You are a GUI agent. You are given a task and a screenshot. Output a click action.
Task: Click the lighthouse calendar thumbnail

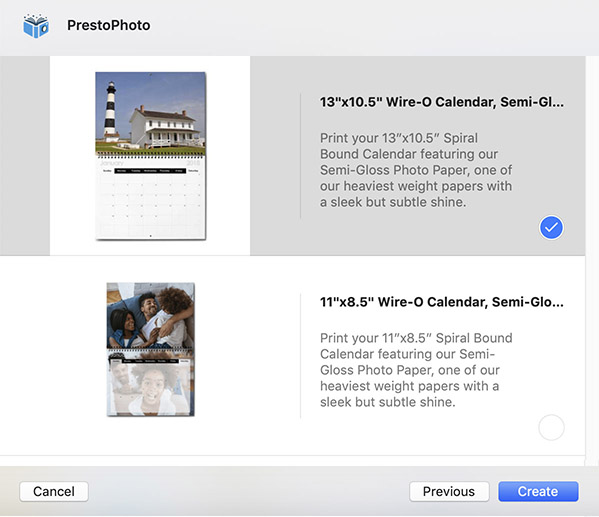151,156
